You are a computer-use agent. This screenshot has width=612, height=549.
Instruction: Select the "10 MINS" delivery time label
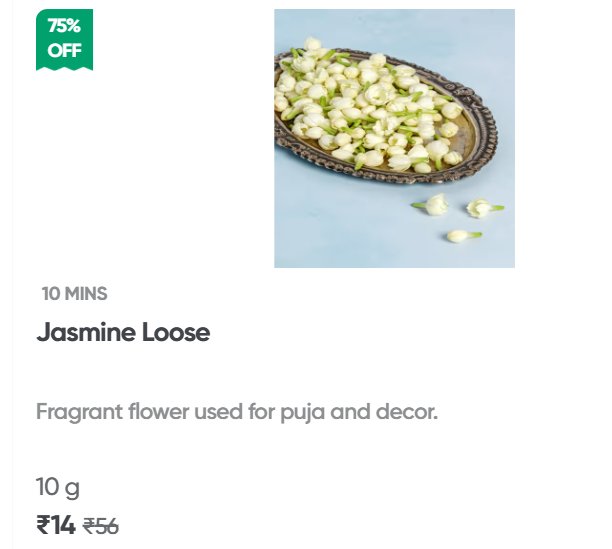click(74, 294)
